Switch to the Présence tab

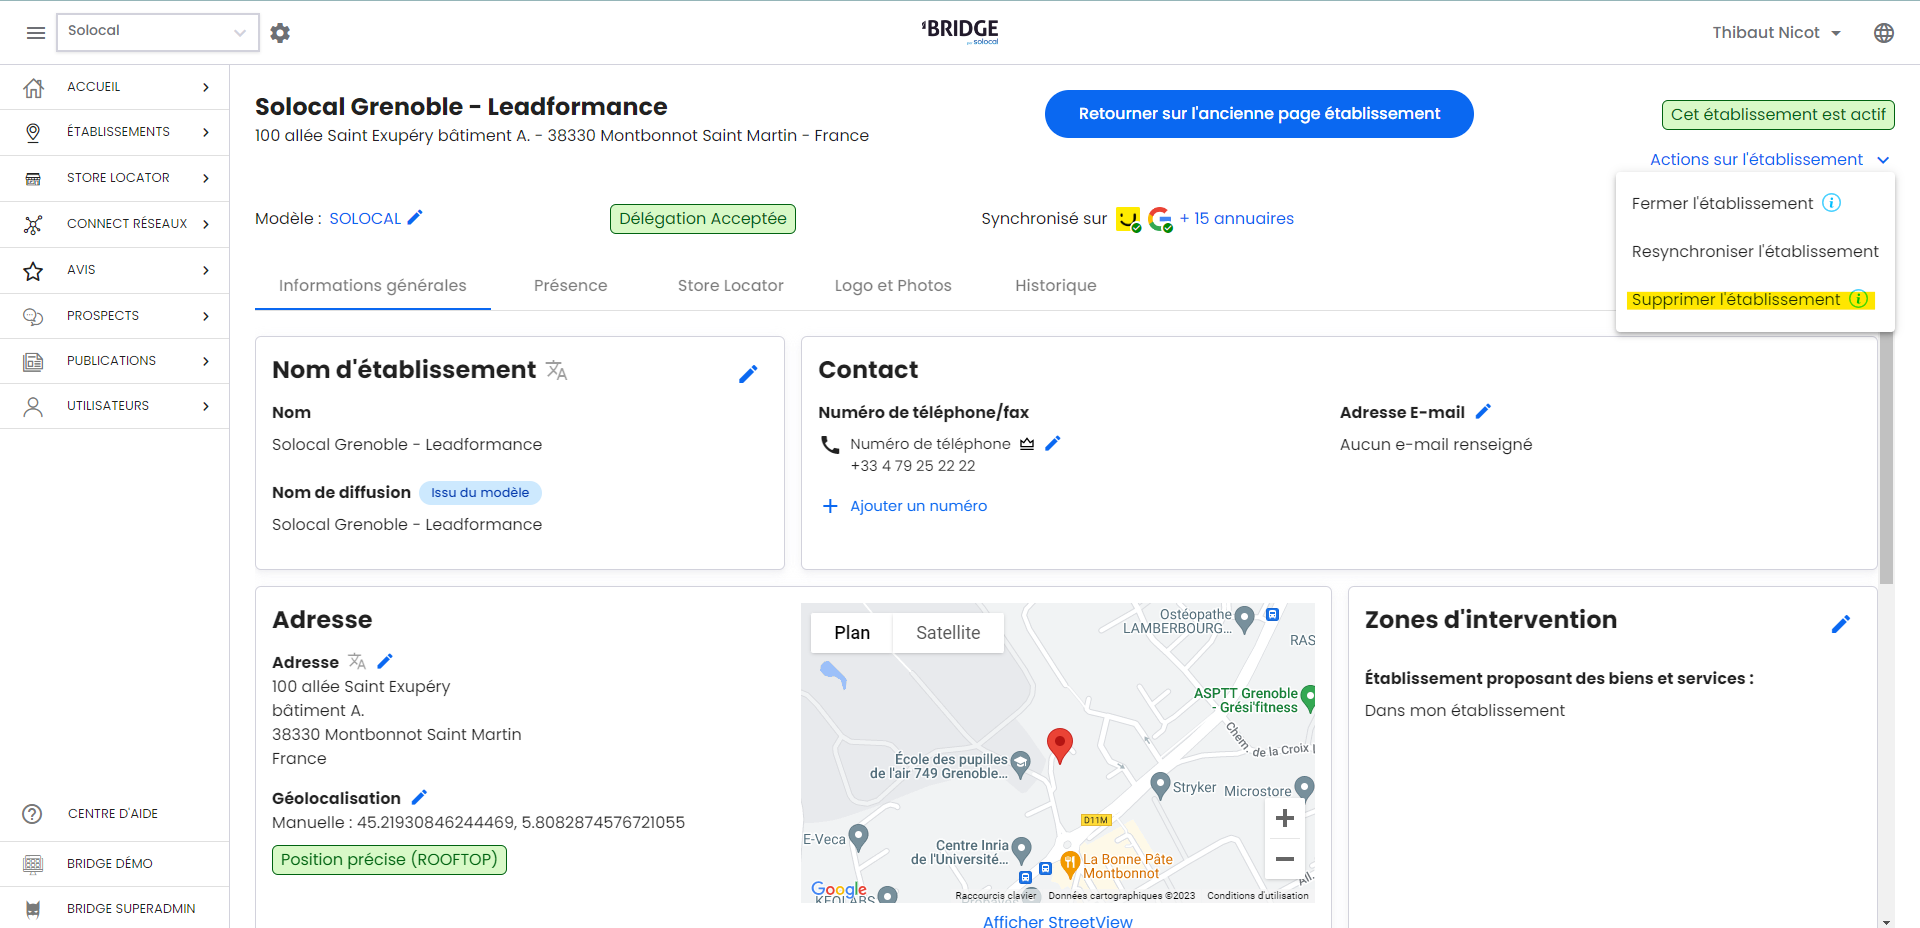[x=570, y=286]
